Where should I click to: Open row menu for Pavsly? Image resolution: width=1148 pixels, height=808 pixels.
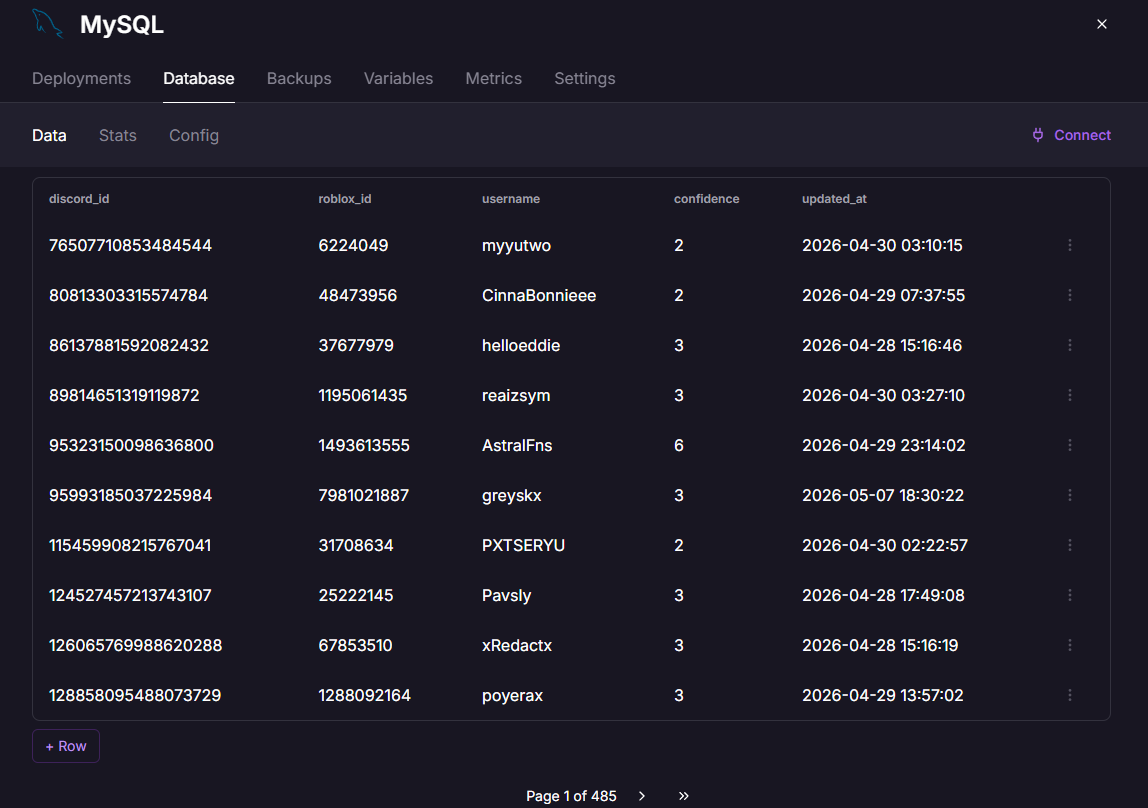point(1070,595)
